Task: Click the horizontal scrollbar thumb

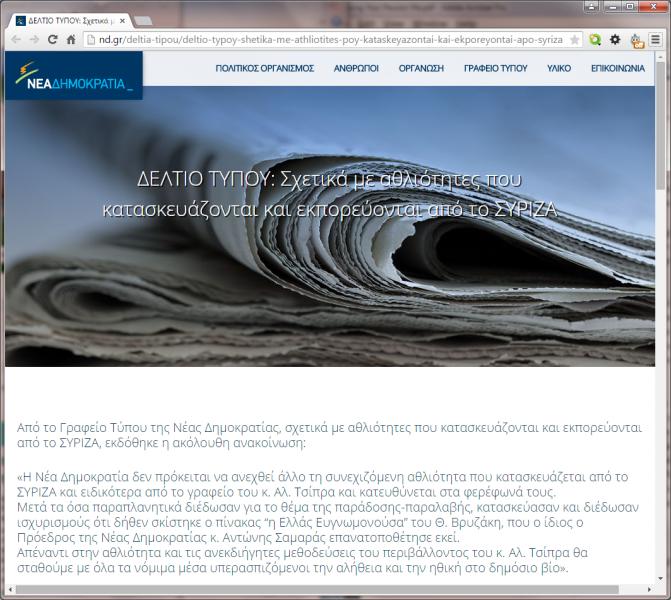Action: click(x=317, y=590)
